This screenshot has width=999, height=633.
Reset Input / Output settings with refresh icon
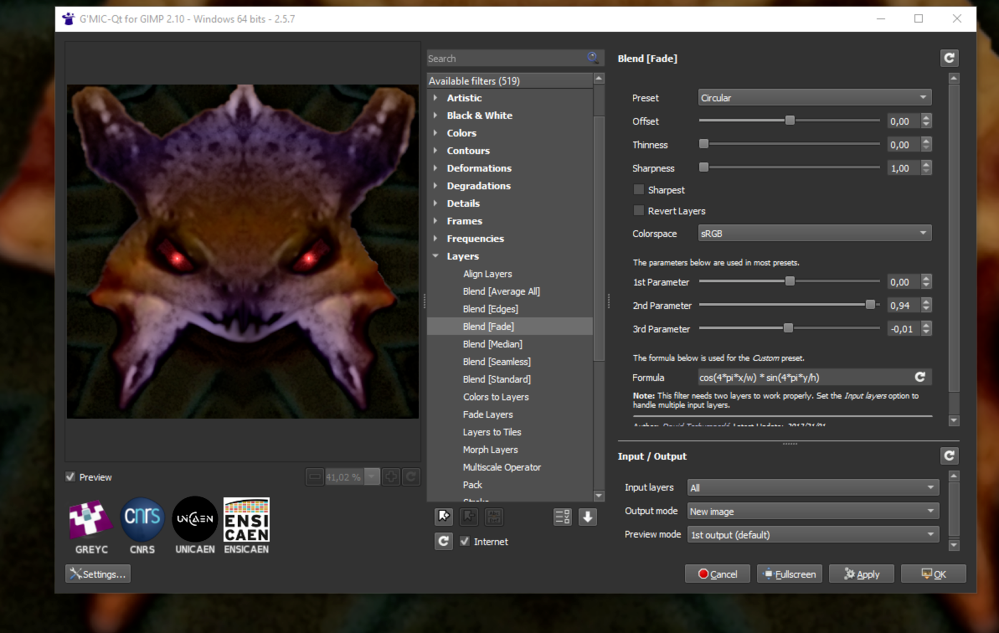click(949, 456)
